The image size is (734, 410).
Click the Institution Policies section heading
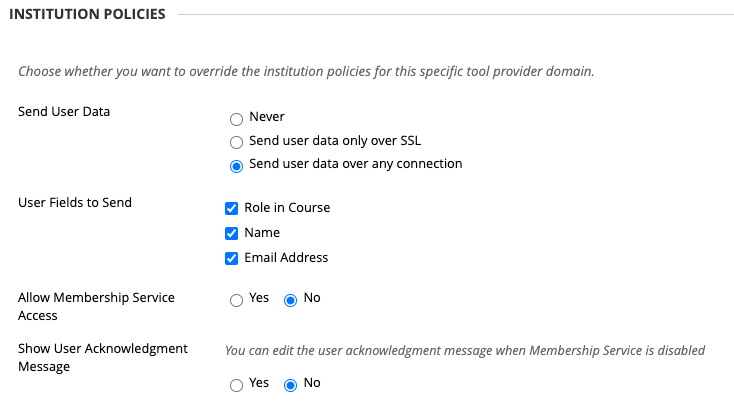[87, 14]
